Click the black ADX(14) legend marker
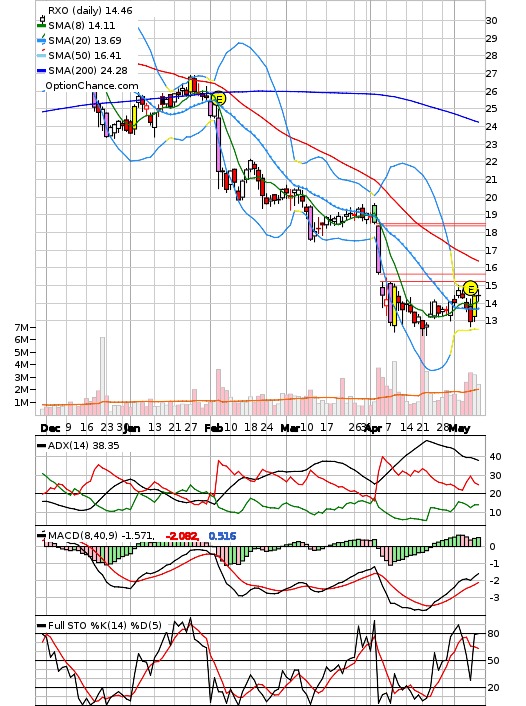 click(42, 445)
